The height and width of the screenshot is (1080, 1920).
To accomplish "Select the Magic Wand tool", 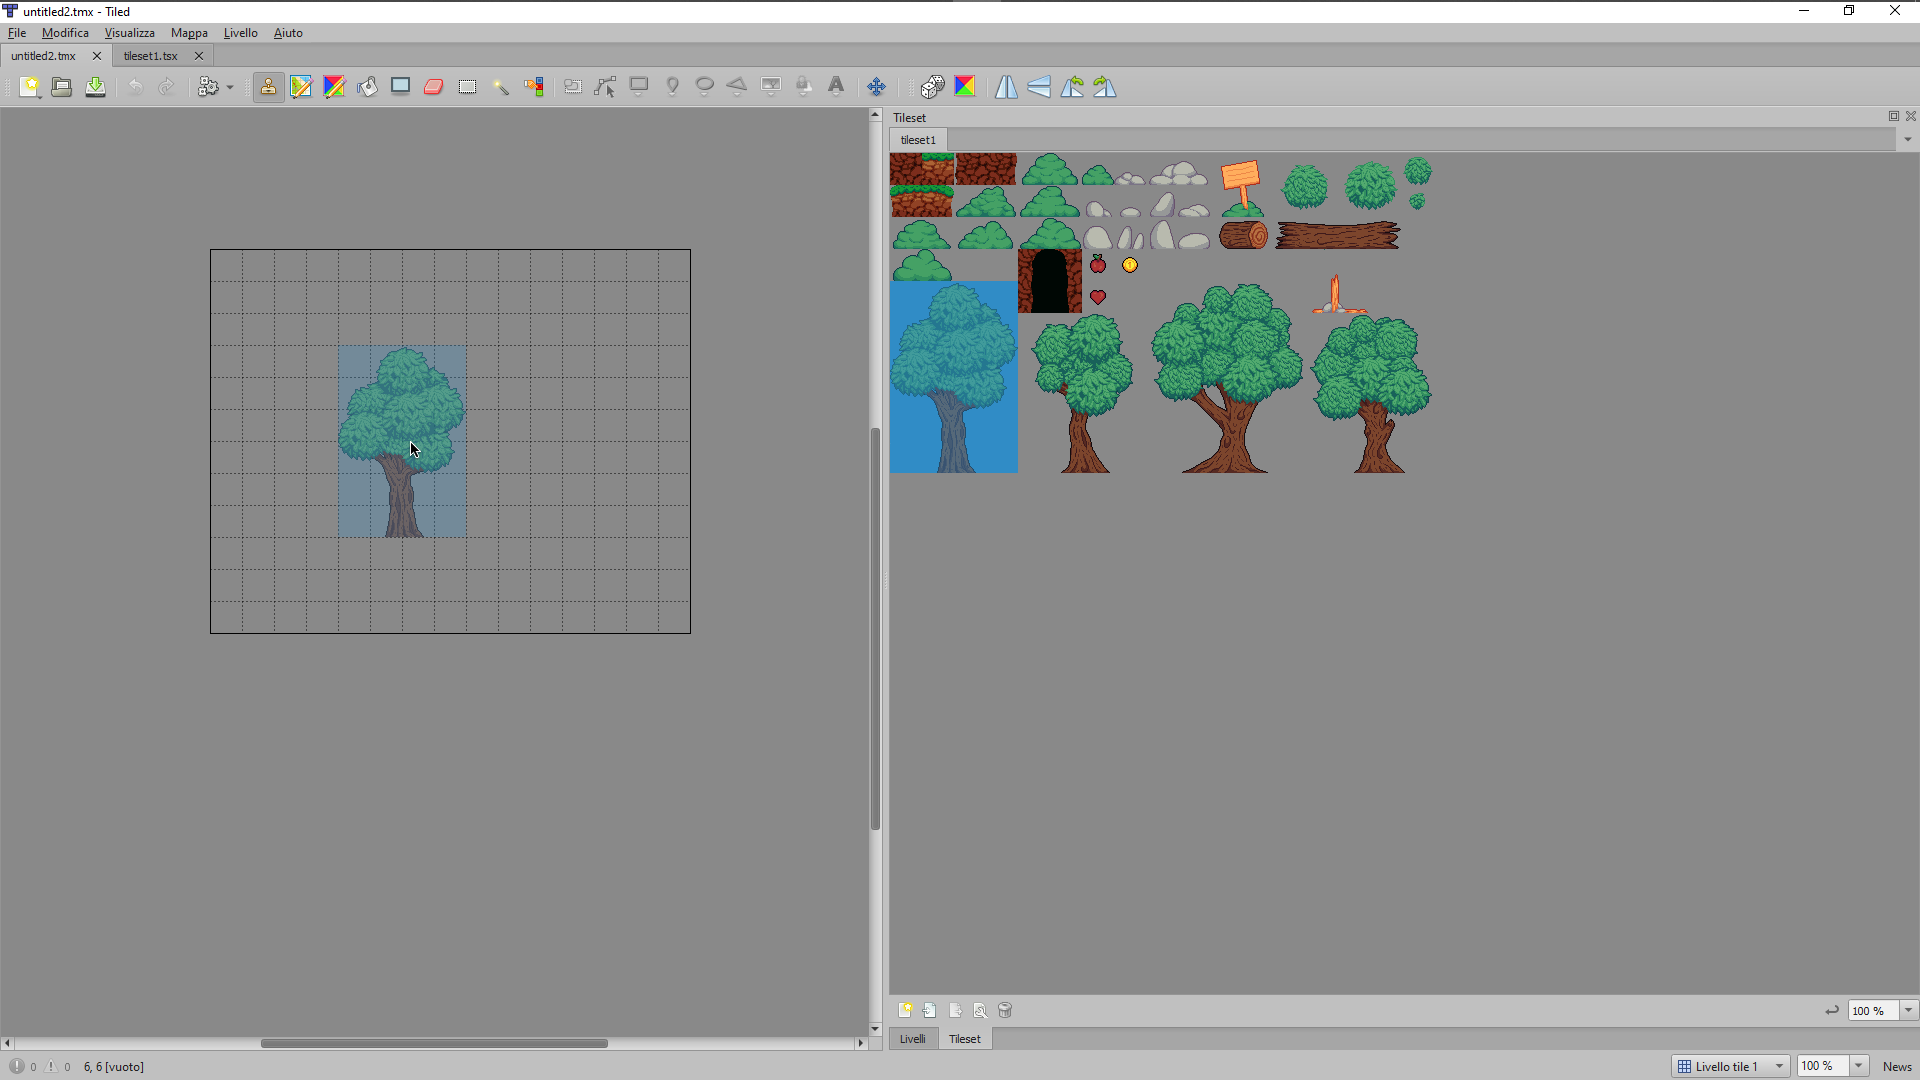I will [501, 86].
